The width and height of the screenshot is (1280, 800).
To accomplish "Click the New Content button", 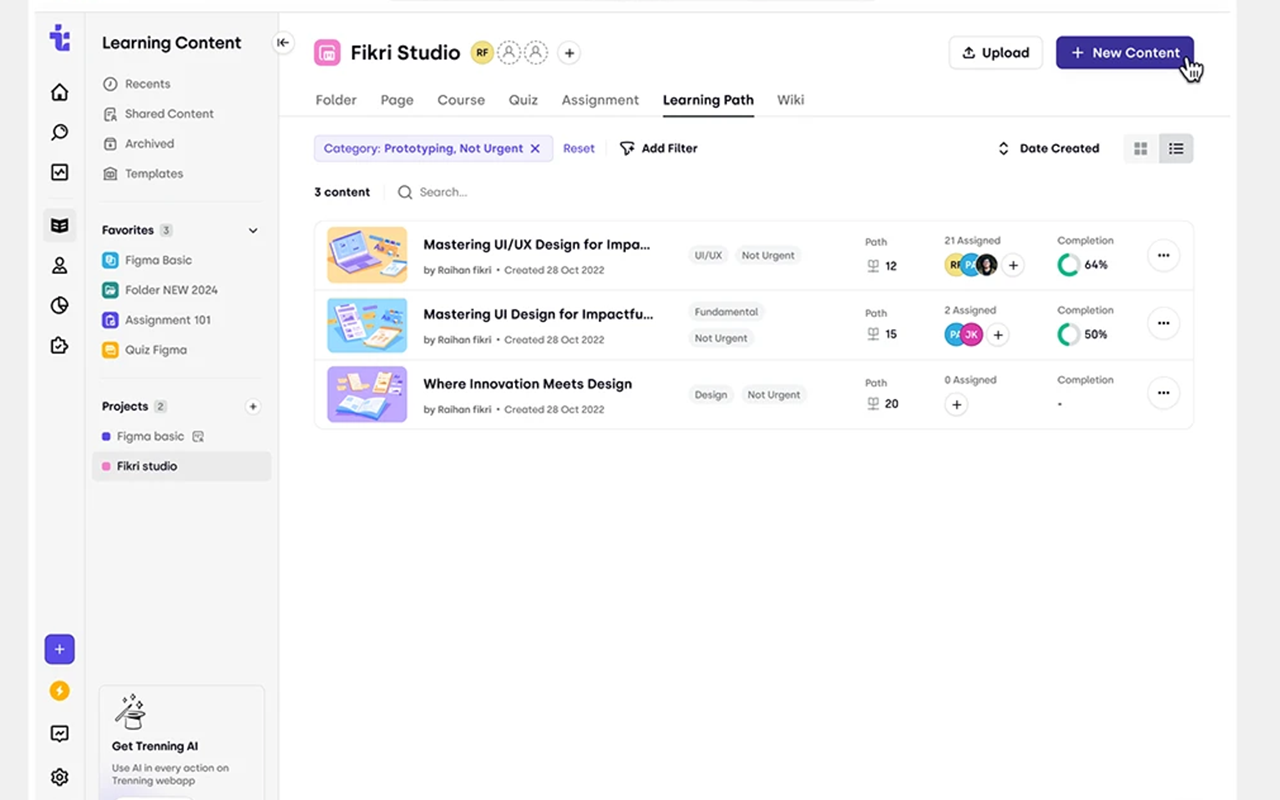I will point(1124,52).
